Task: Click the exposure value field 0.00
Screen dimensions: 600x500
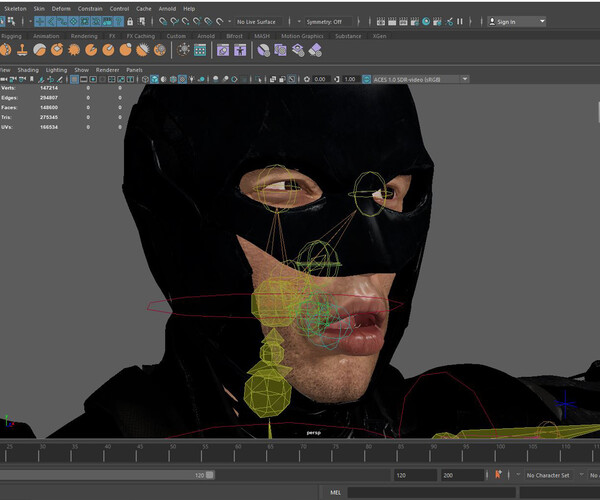Action: tap(321, 80)
